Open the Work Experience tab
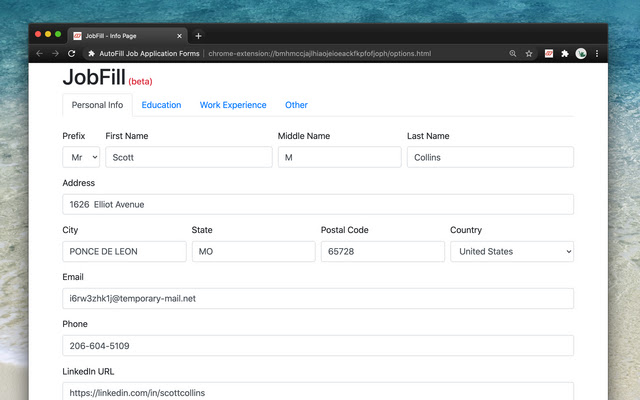This screenshot has width=640, height=400. (x=233, y=105)
